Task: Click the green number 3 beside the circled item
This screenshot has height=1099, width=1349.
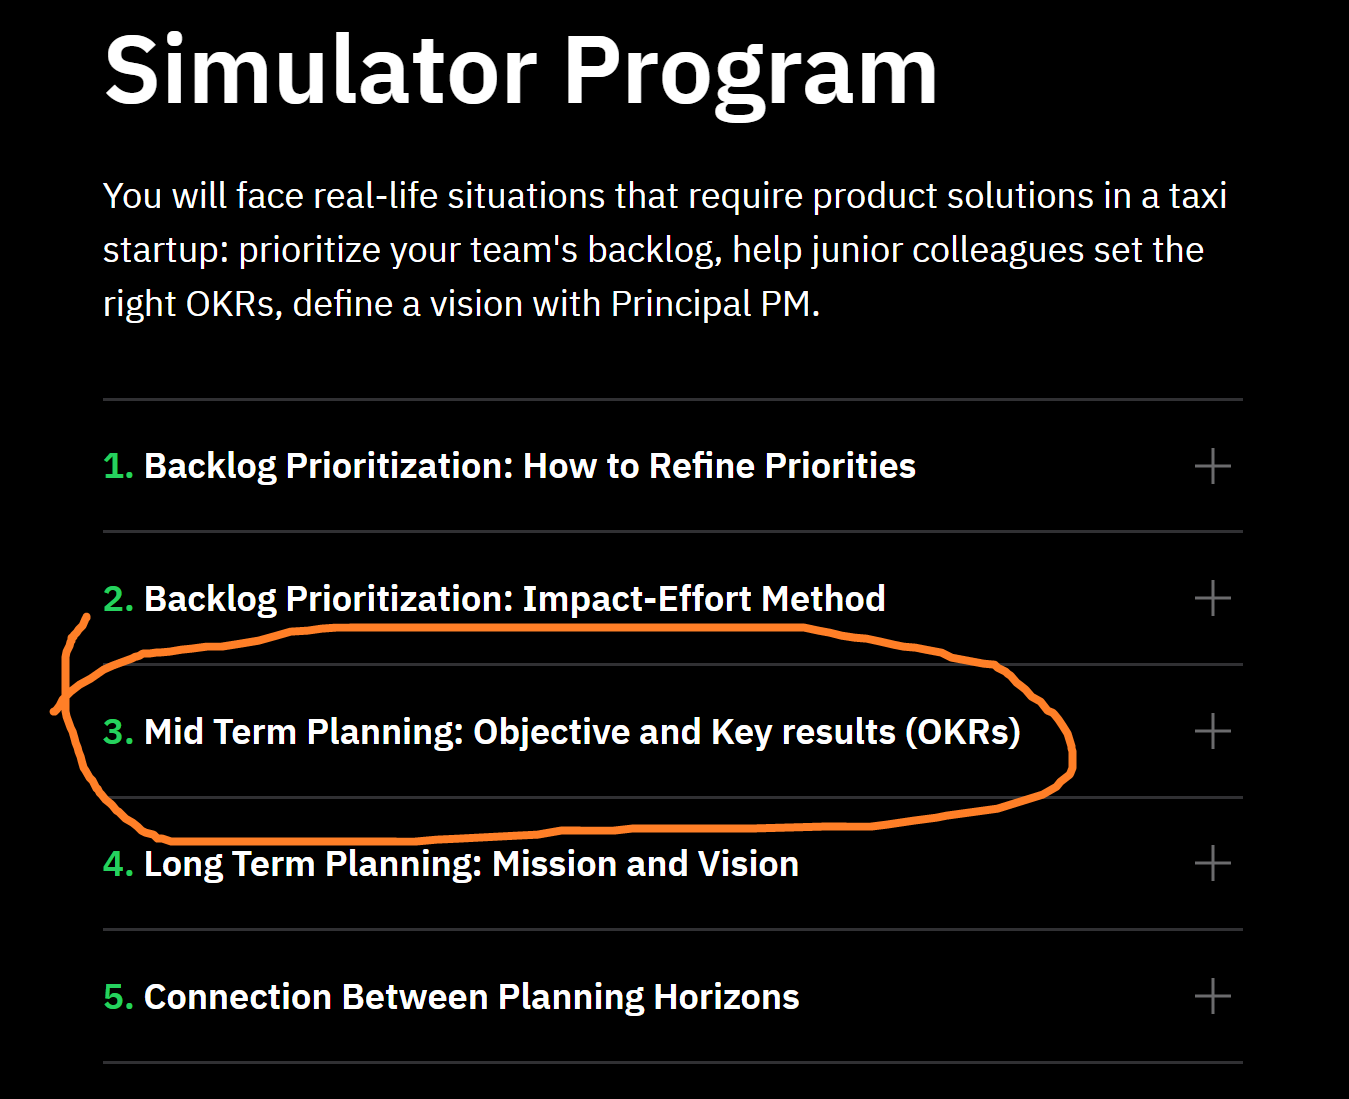Action: pos(117,731)
